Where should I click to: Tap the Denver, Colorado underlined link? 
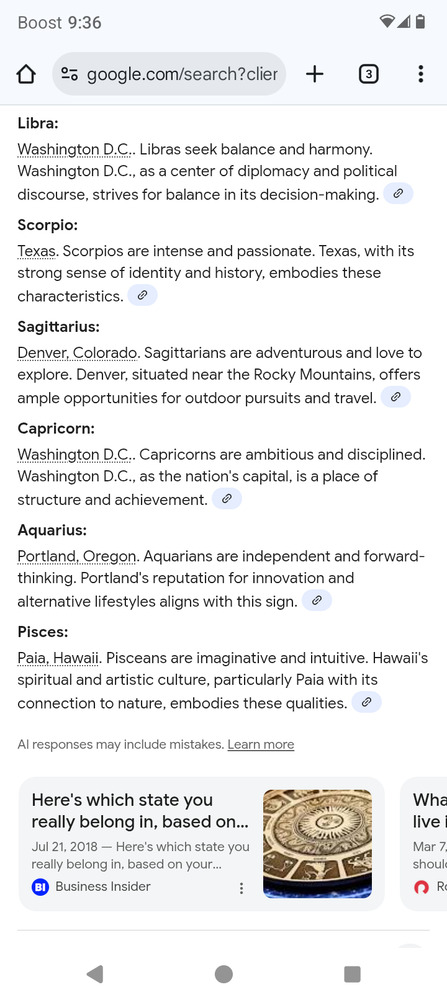(77, 353)
